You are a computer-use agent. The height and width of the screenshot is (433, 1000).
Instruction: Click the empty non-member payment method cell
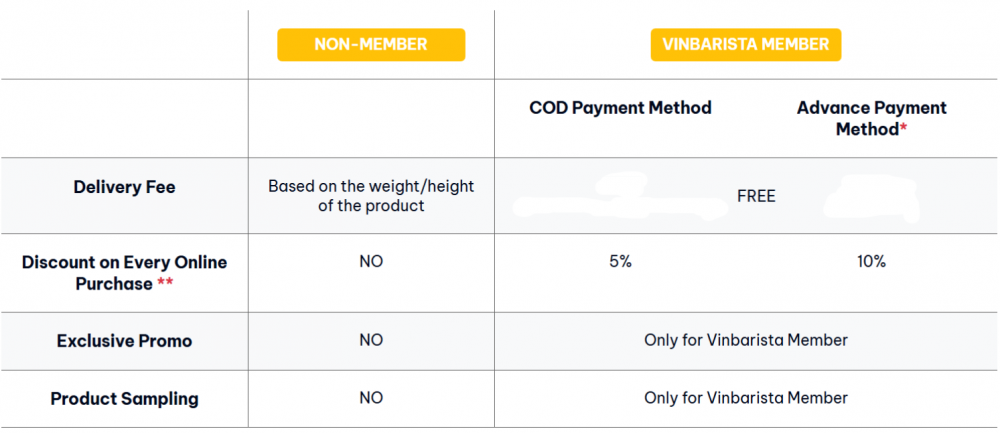click(x=371, y=119)
